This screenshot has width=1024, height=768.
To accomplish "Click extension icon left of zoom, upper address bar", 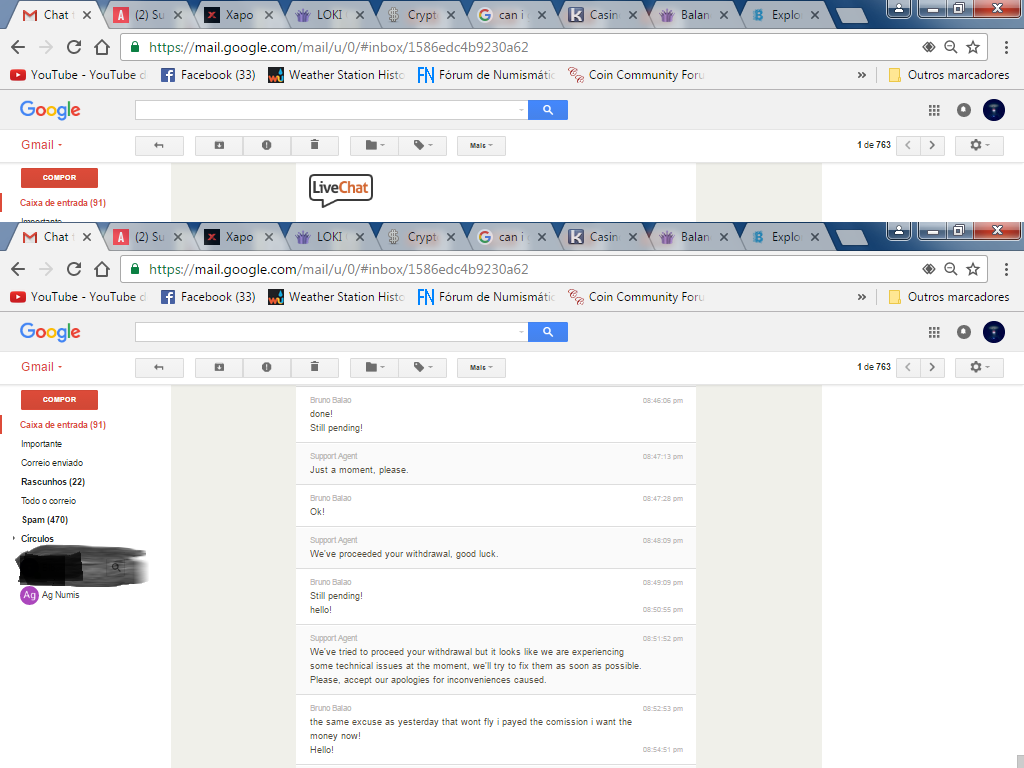I will click(x=929, y=47).
